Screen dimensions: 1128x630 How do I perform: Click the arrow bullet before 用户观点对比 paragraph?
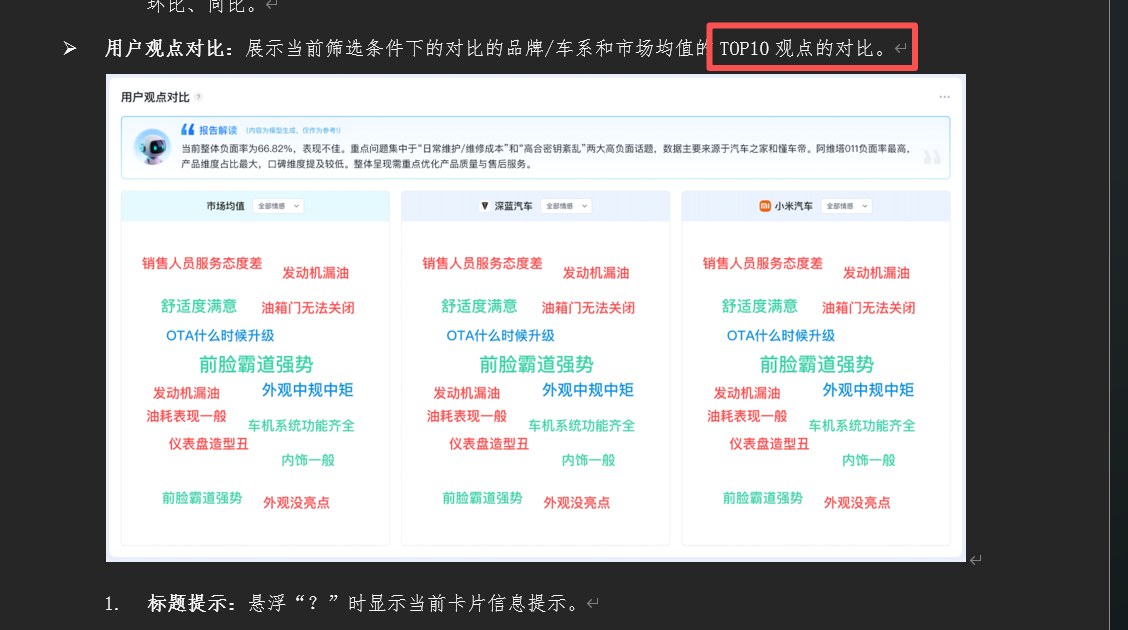tap(70, 48)
